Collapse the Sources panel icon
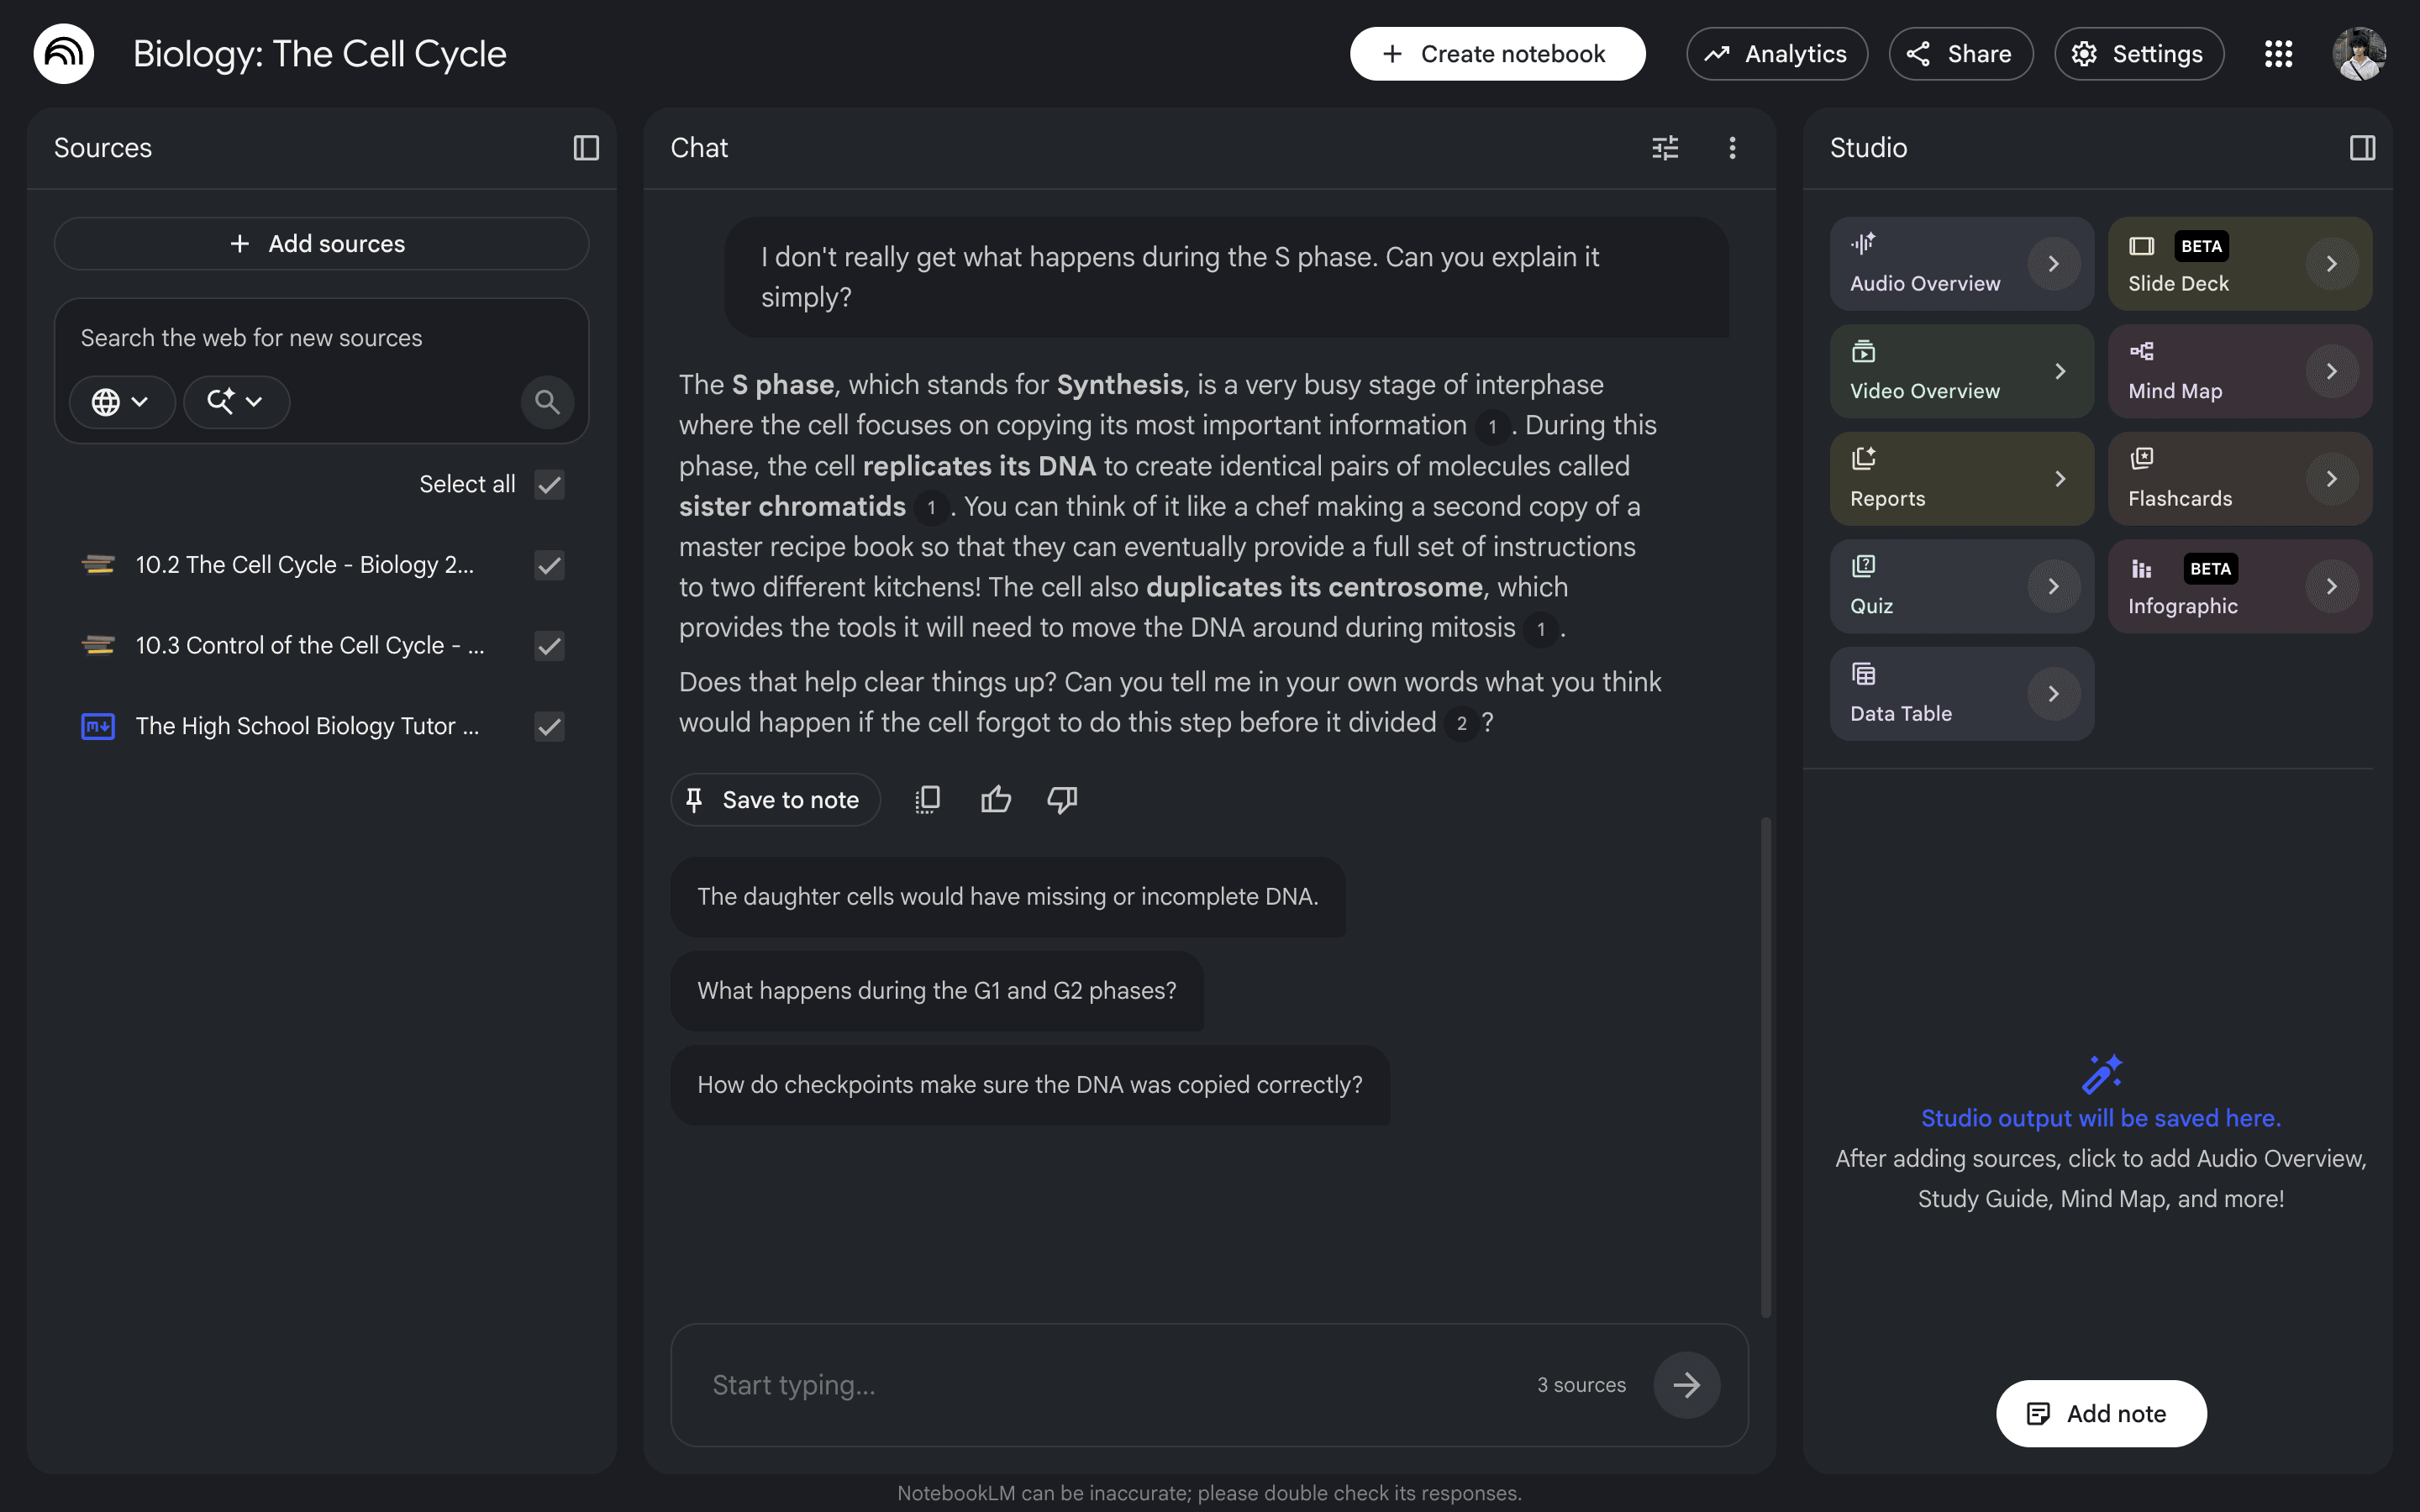2420x1512 pixels. (x=586, y=148)
